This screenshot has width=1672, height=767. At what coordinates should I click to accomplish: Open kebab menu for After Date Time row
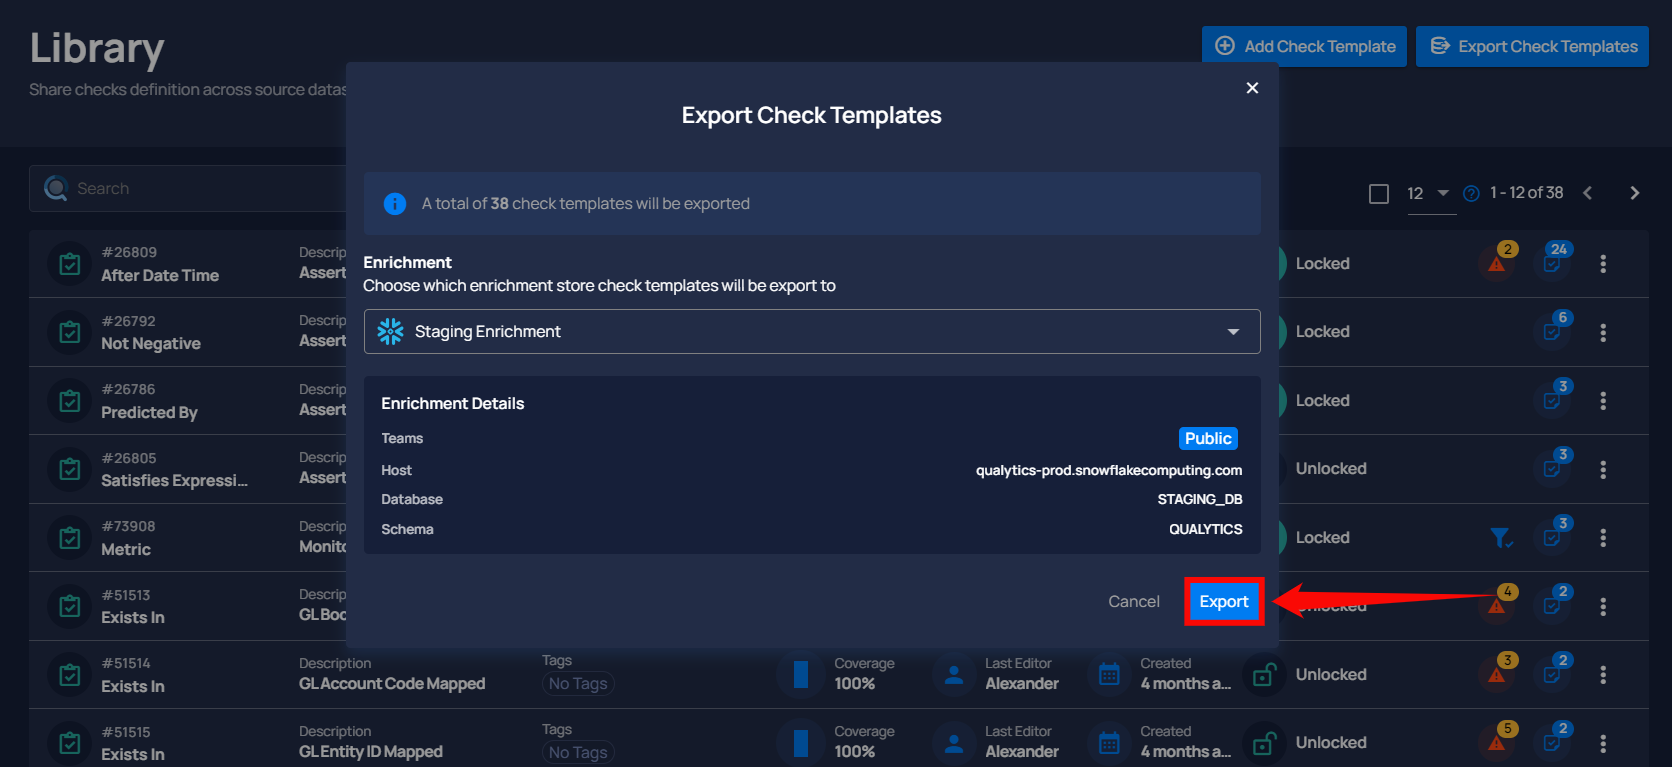pyautogui.click(x=1603, y=263)
